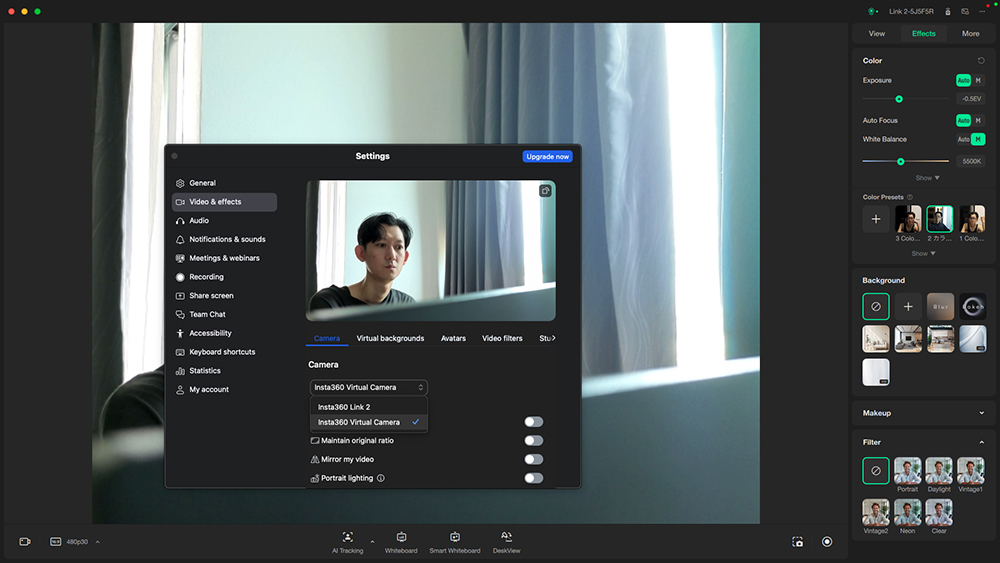Take a snapshot with the capture icon

coord(797,541)
